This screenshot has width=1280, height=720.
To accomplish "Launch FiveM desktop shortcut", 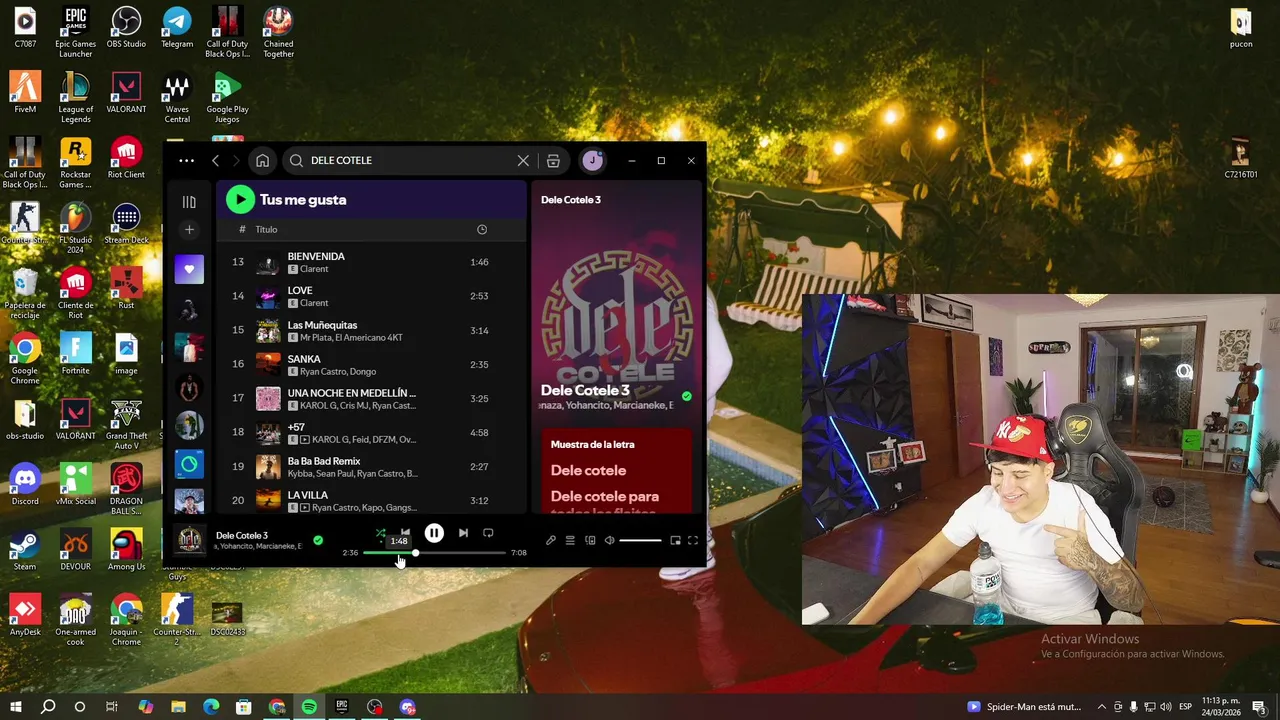I will (x=25, y=92).
